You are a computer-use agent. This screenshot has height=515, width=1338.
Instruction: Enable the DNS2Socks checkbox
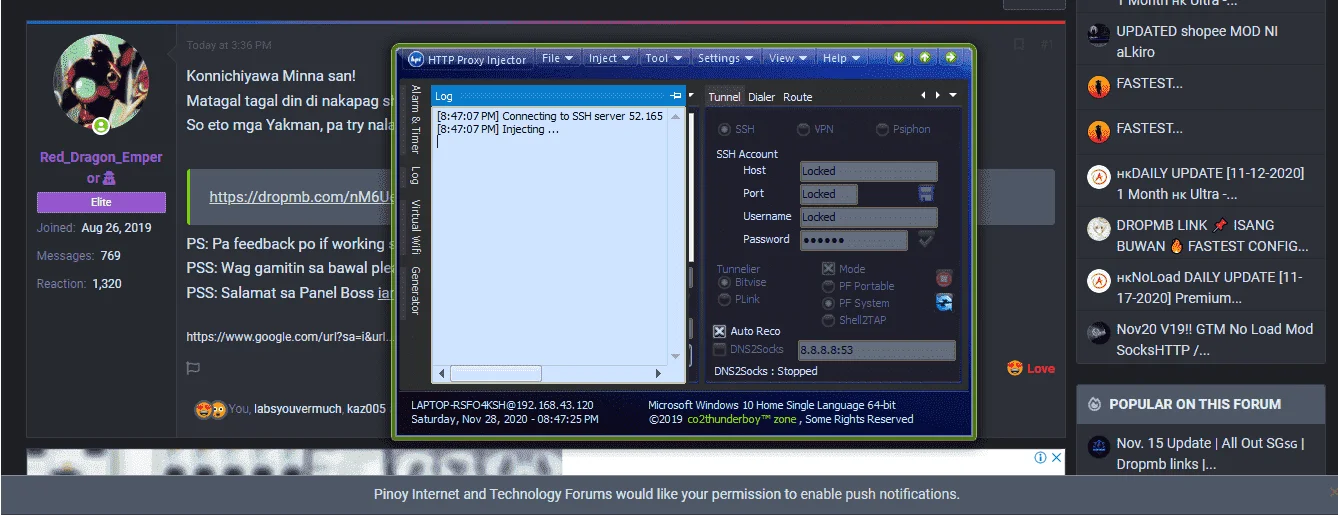point(720,349)
